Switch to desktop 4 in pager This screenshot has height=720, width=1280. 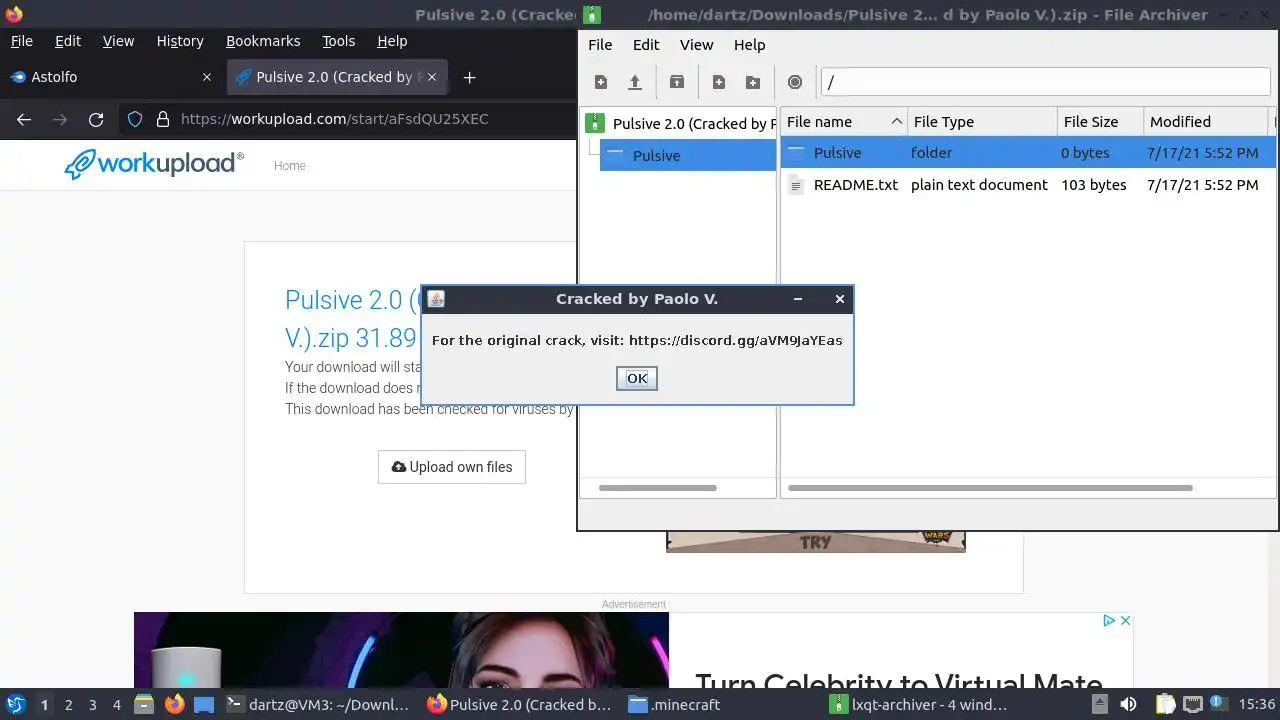(x=116, y=704)
